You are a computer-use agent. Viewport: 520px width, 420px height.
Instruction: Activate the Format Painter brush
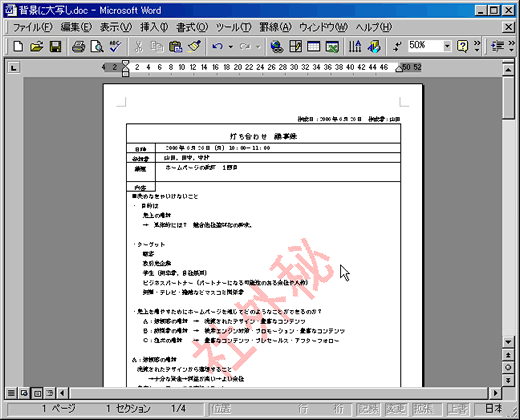(194, 46)
